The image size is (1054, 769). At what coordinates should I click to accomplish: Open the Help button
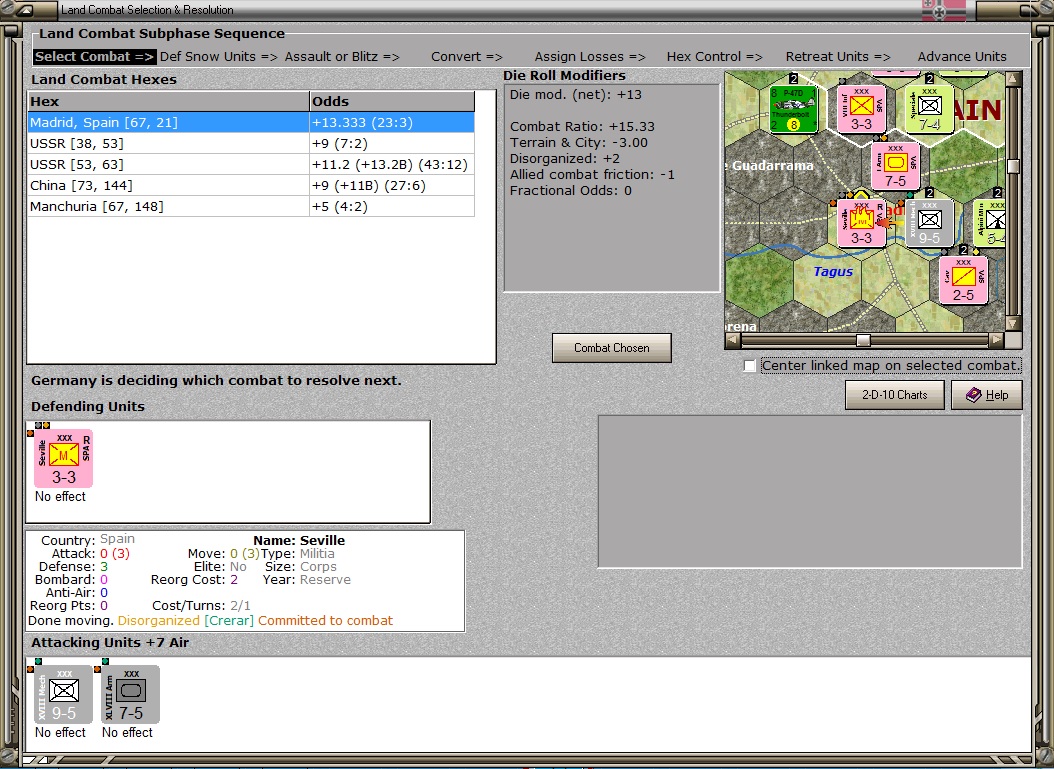click(x=987, y=395)
